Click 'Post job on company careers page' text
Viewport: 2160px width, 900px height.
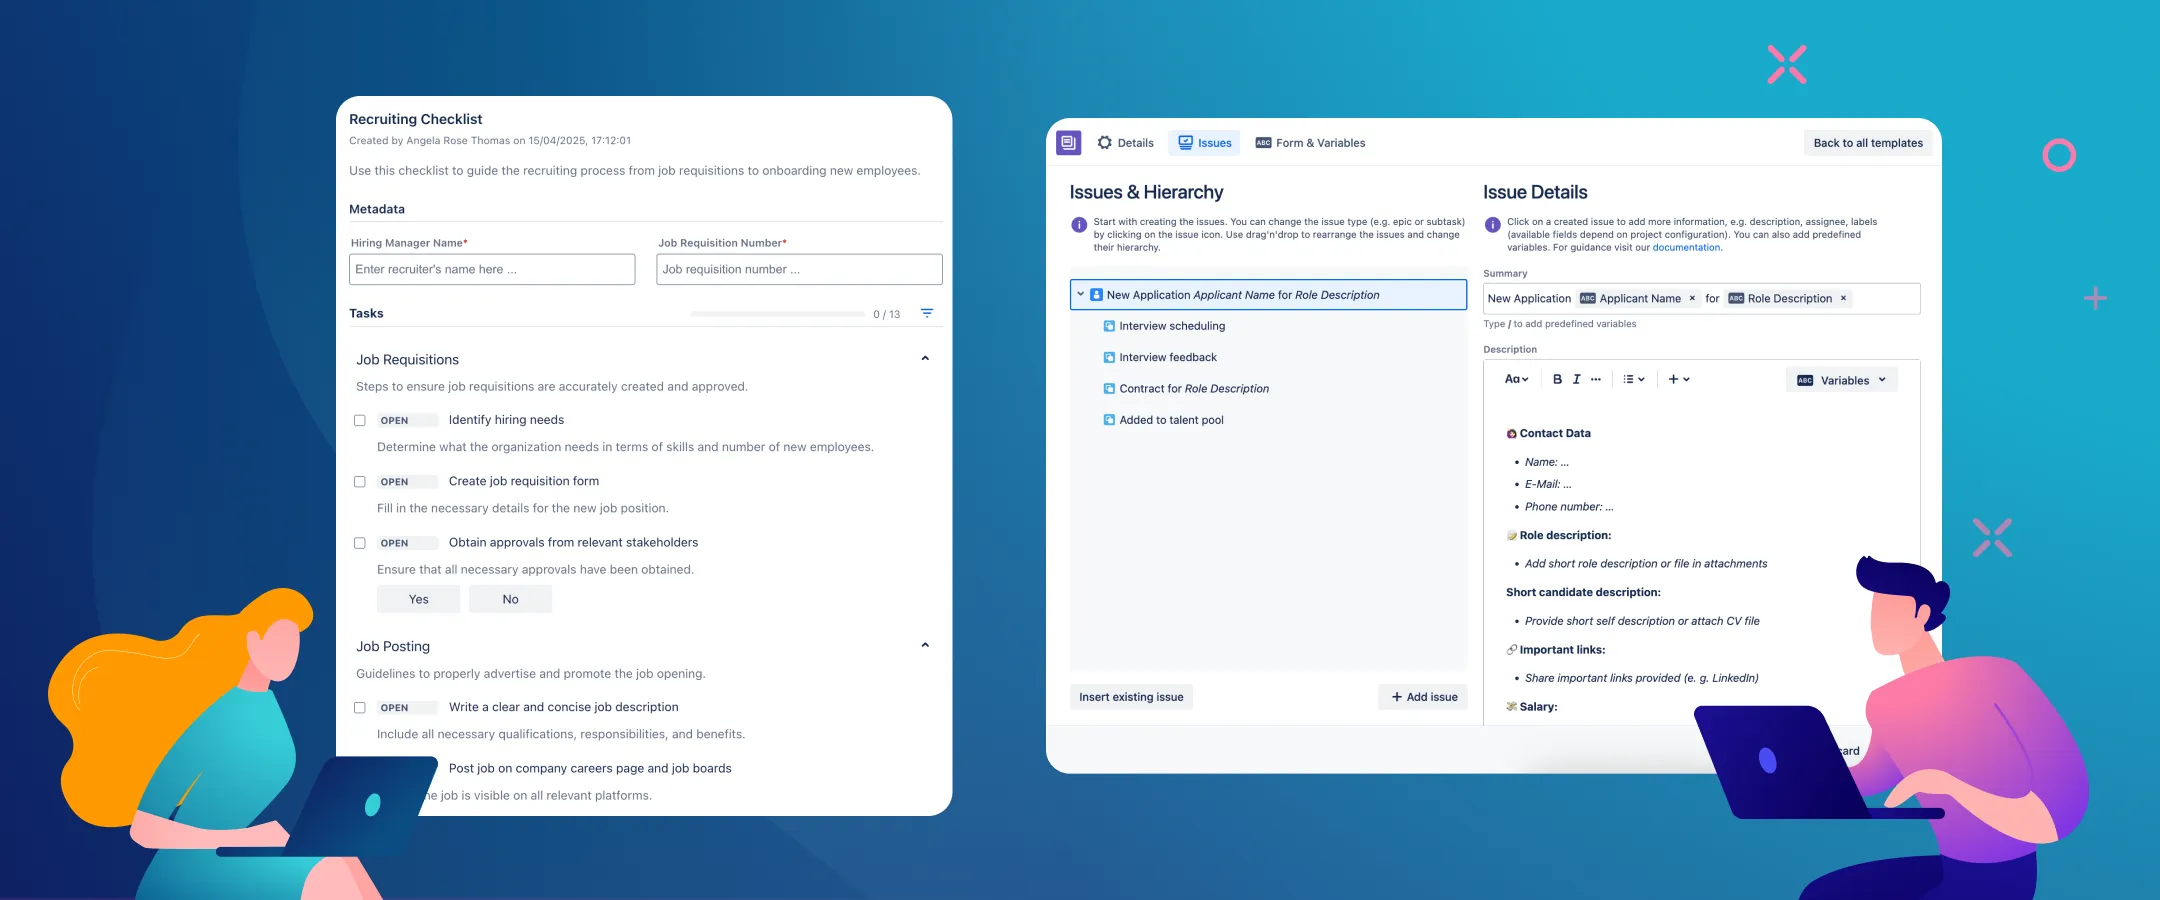(x=590, y=768)
